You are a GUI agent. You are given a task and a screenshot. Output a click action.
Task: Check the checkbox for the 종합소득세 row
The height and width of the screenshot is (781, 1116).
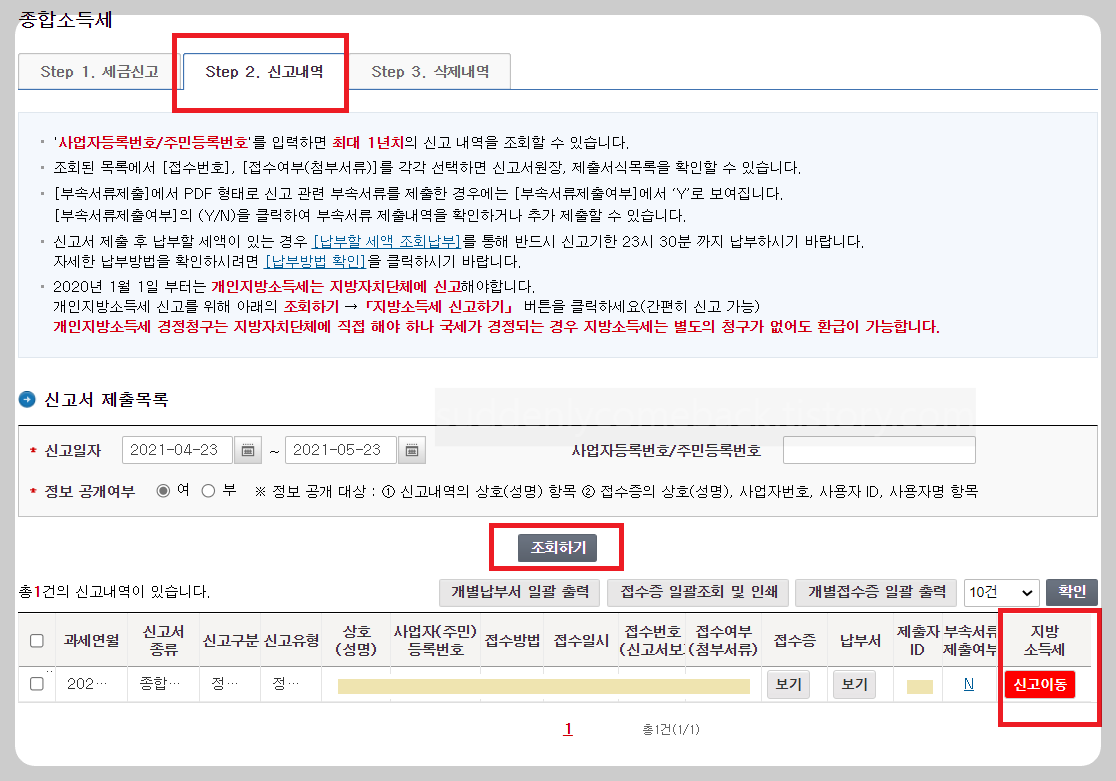36,684
